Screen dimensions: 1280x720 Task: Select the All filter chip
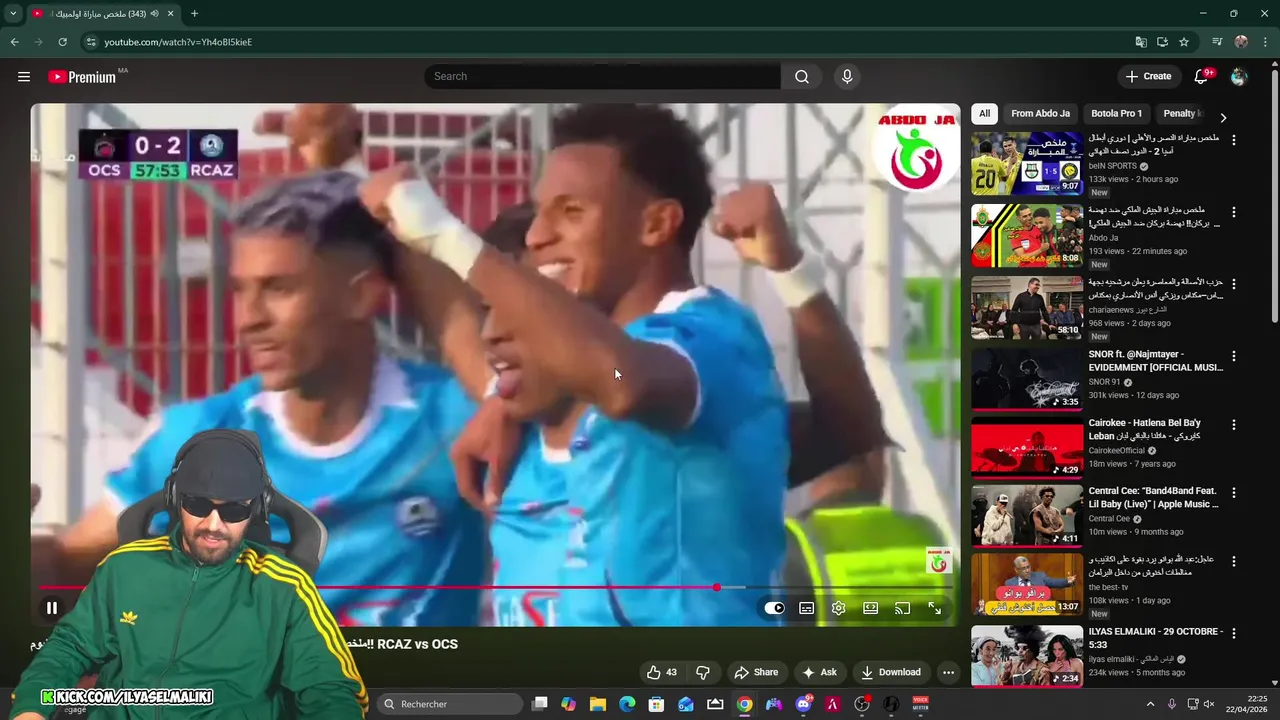pos(985,114)
